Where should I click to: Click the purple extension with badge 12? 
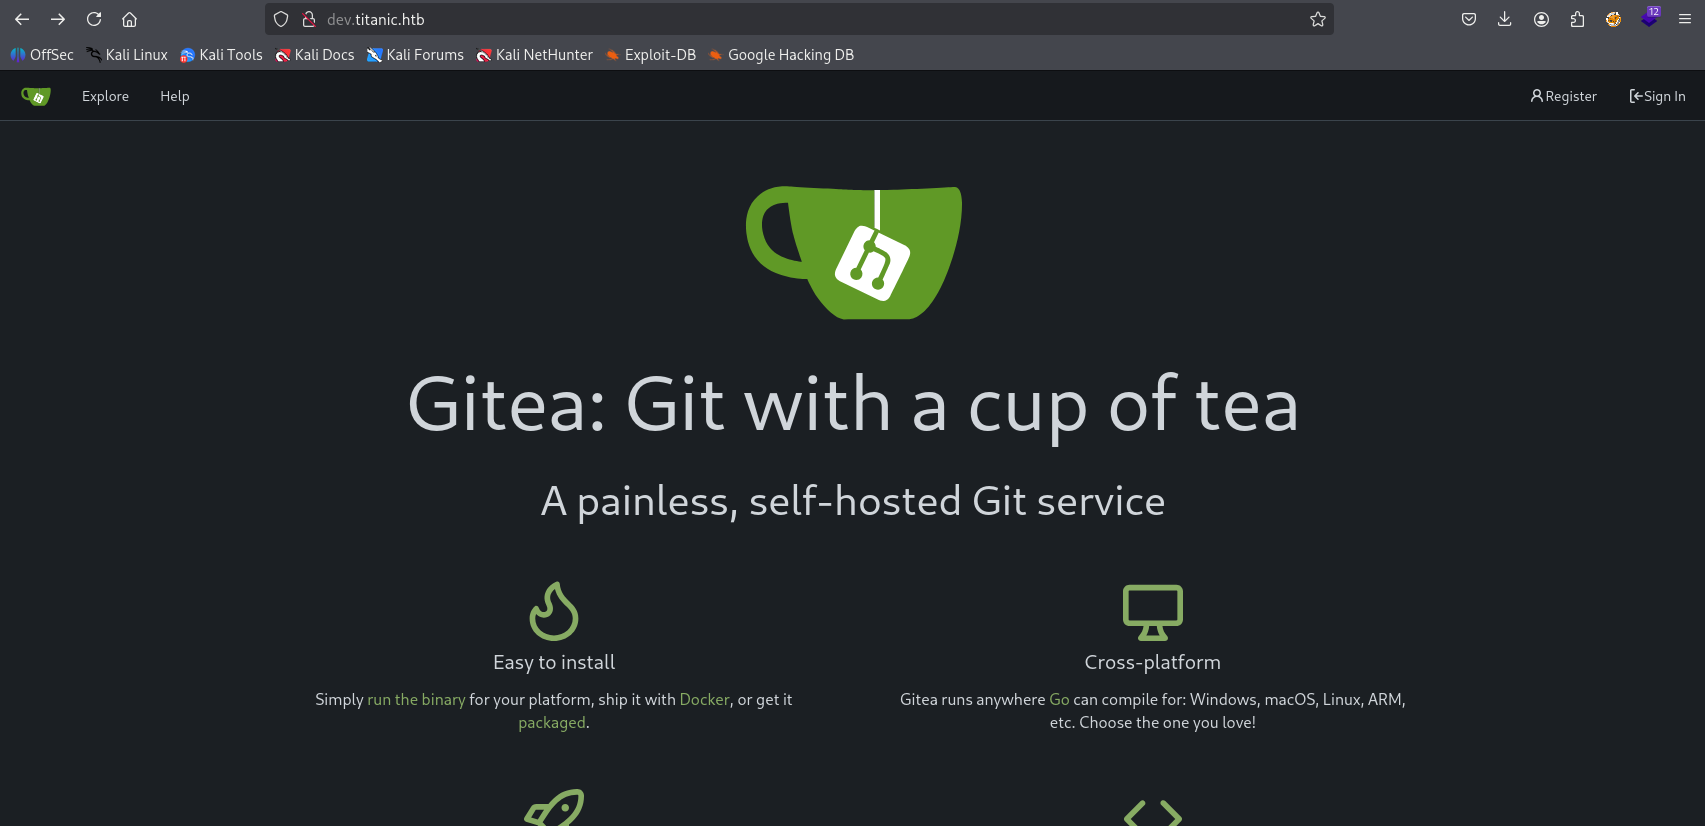click(x=1650, y=17)
